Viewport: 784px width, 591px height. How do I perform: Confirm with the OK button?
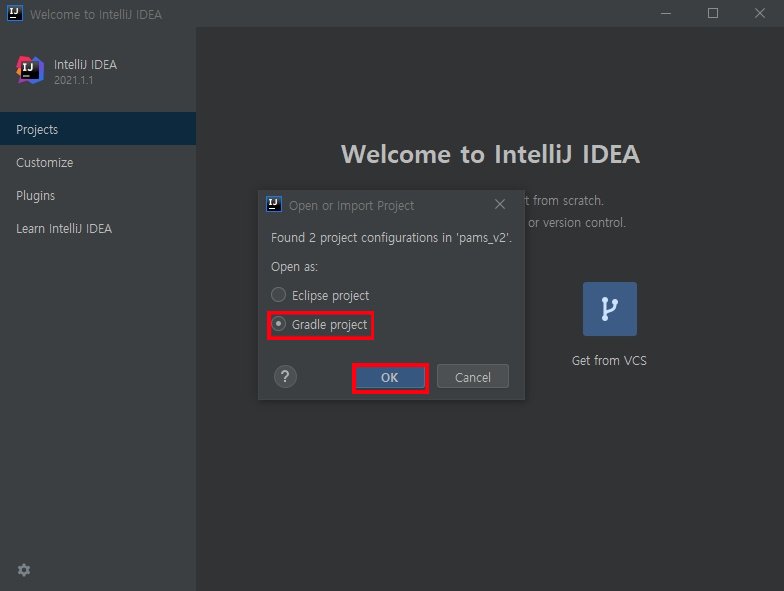point(390,378)
